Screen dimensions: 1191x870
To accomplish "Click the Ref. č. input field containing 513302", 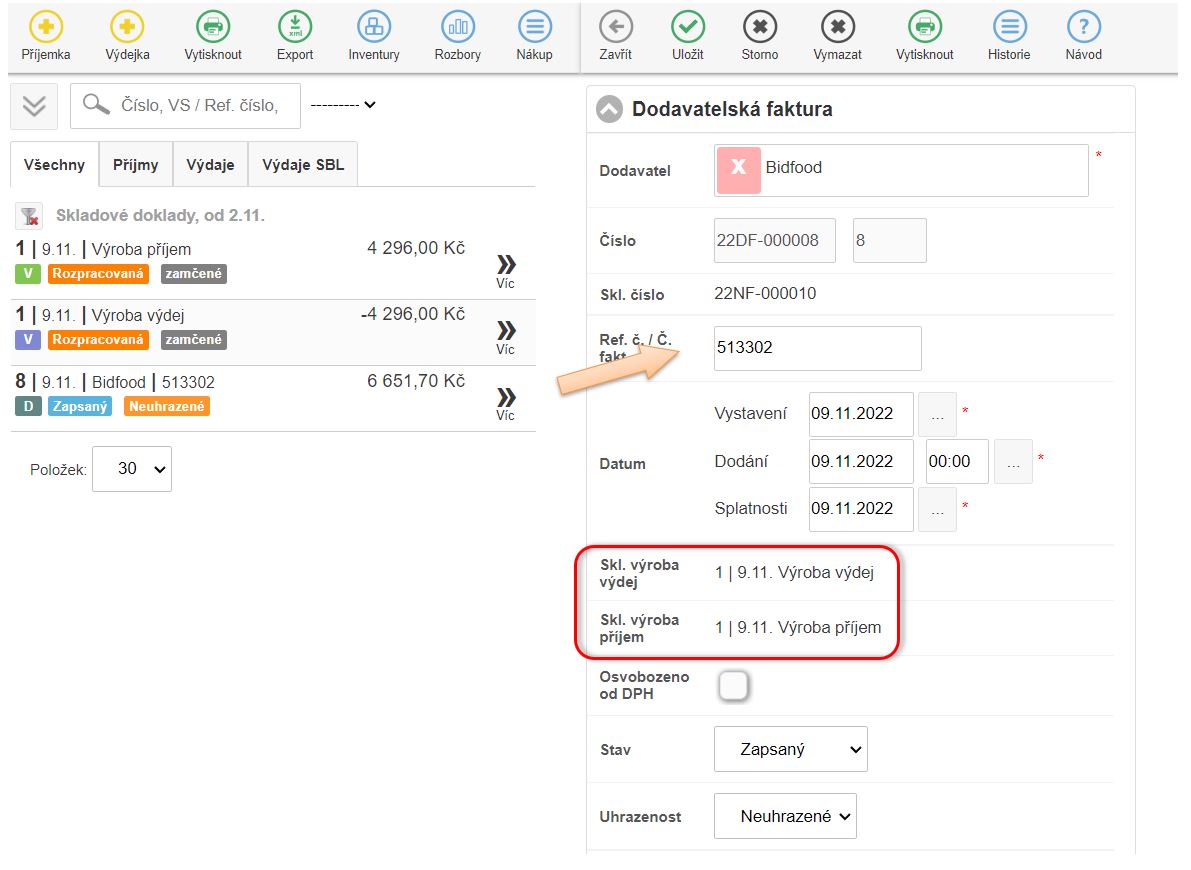I will [817, 348].
